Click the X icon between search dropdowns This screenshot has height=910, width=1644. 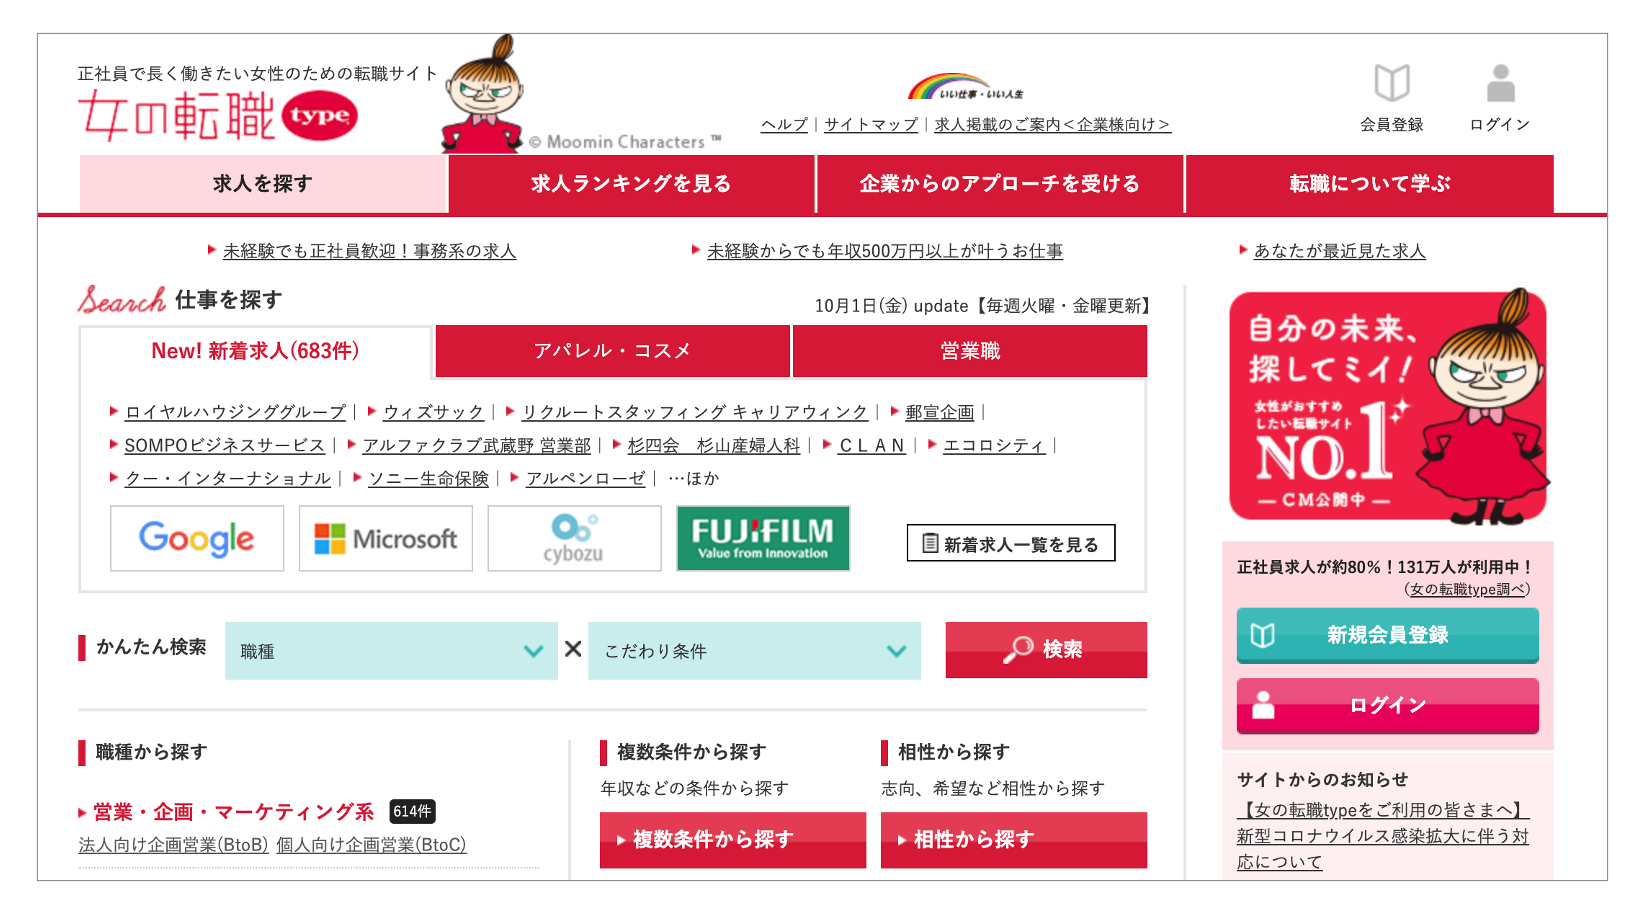(x=573, y=649)
